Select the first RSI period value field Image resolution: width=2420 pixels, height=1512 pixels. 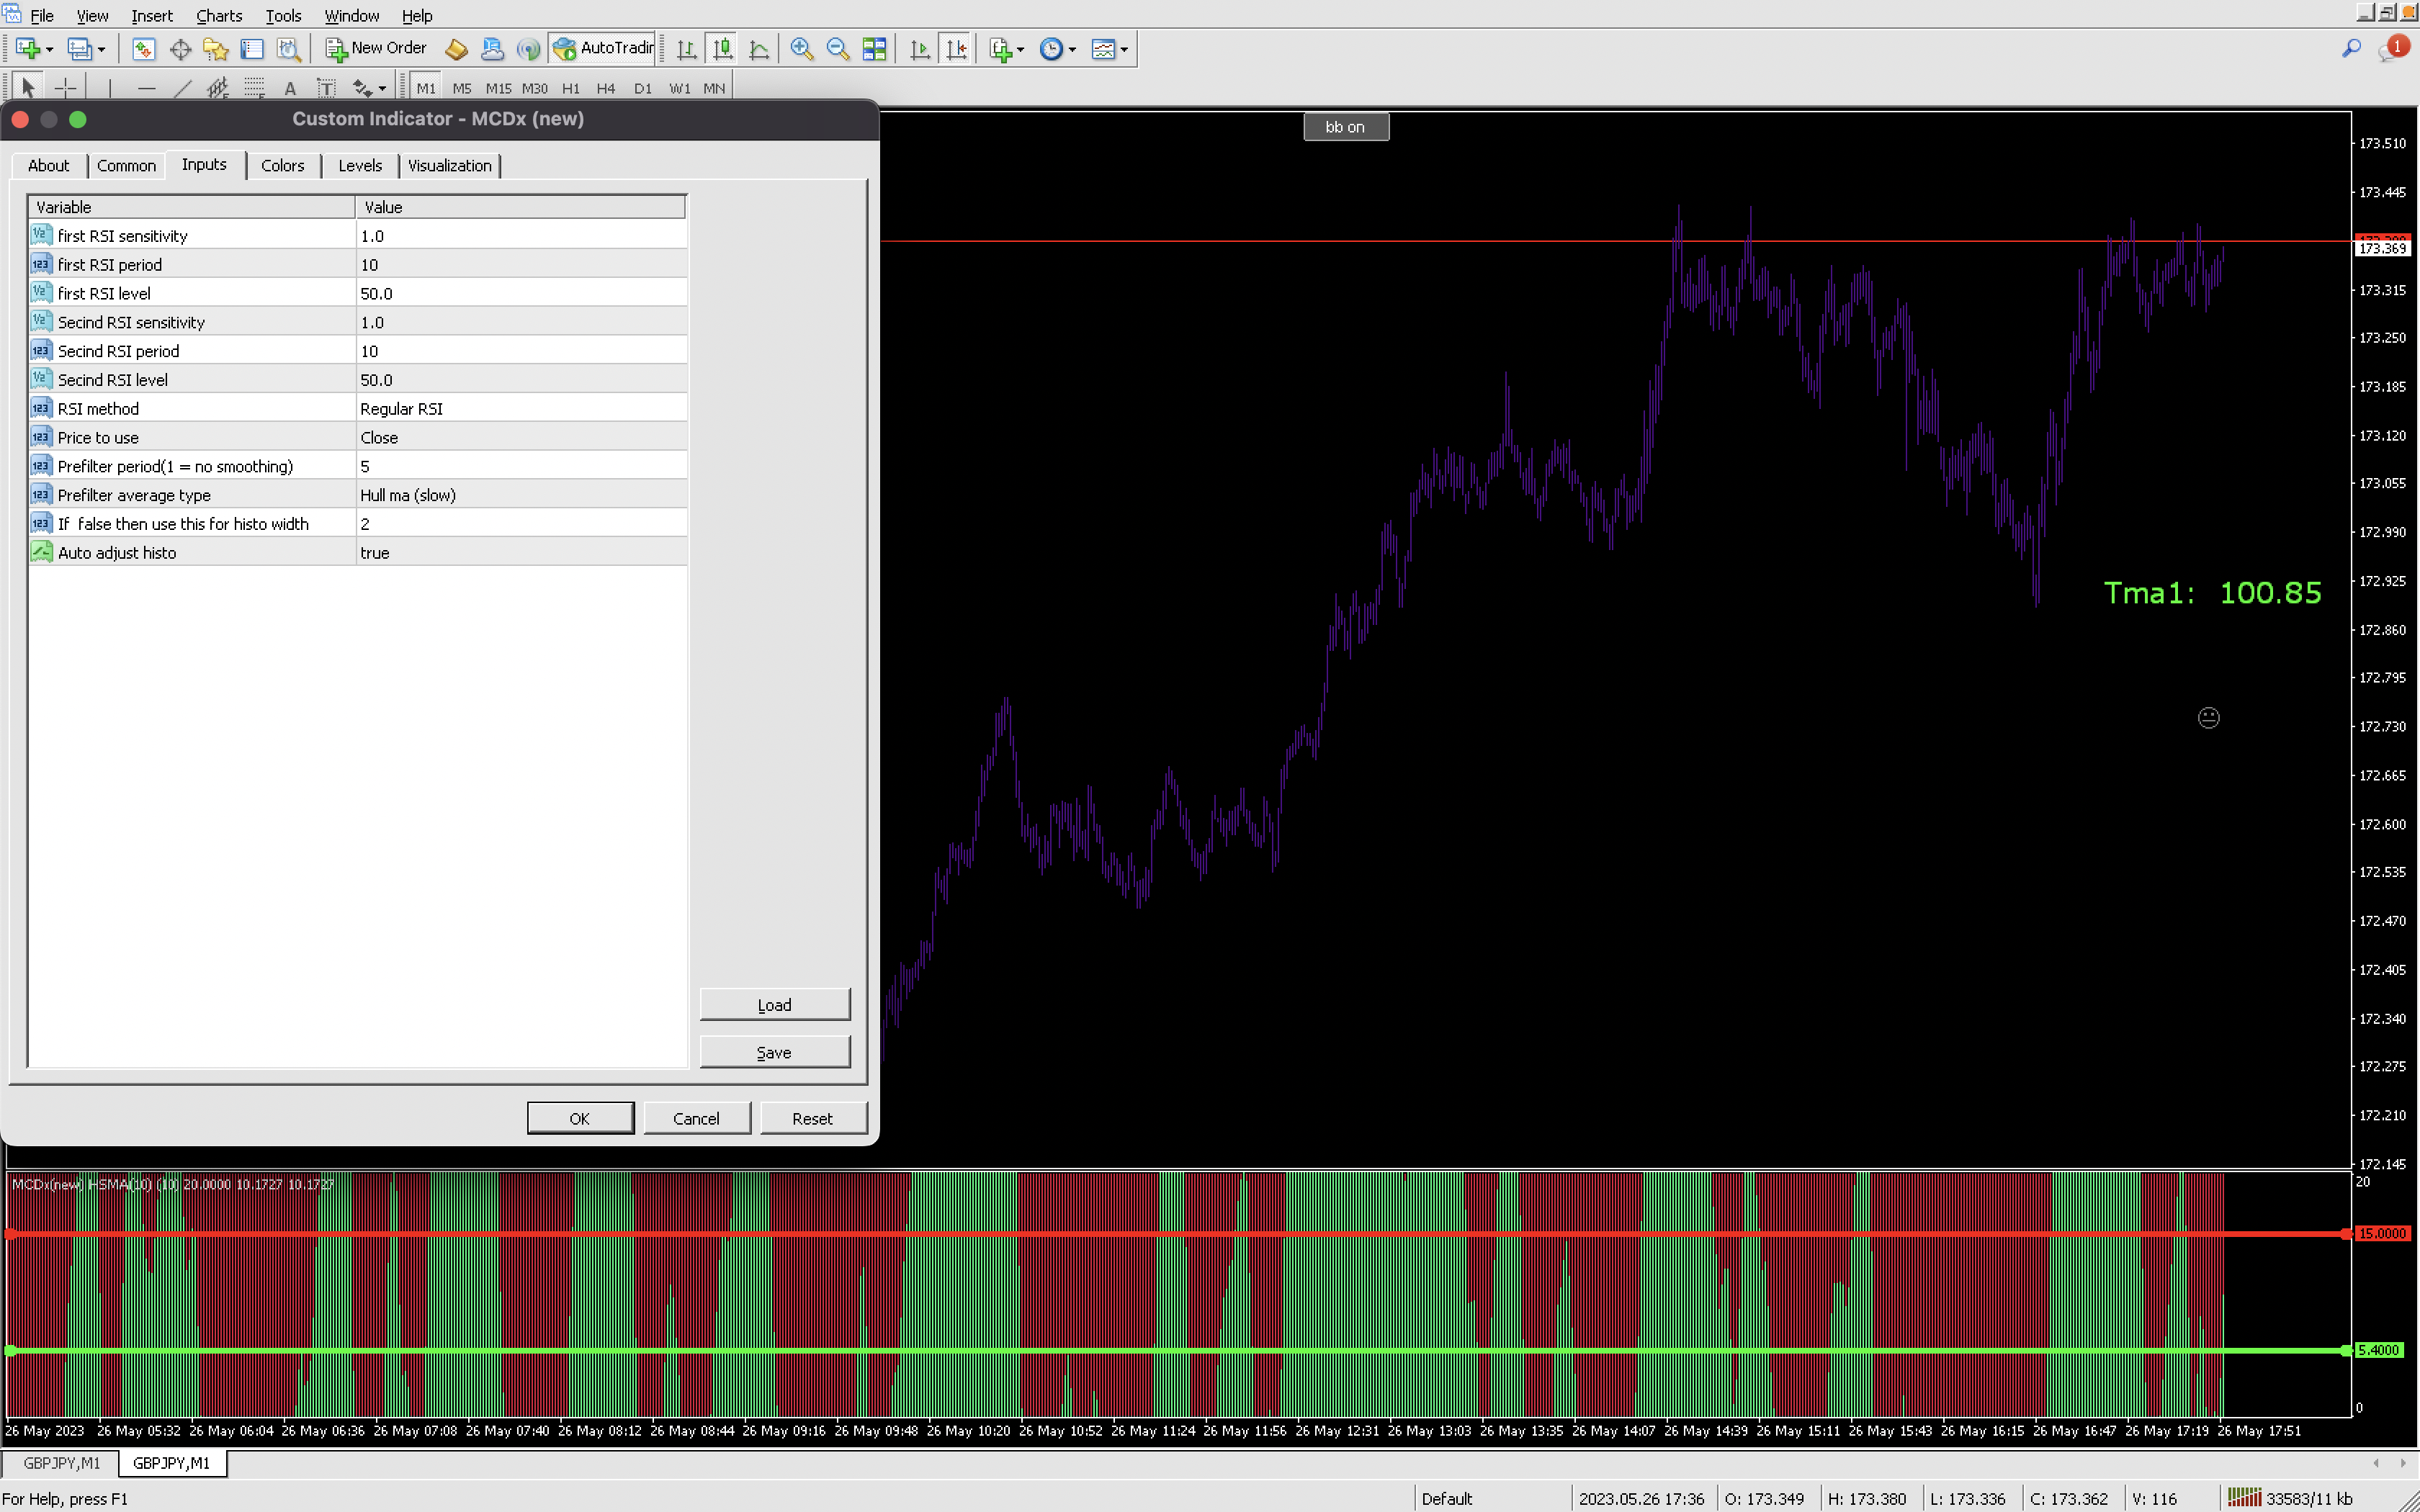click(x=520, y=265)
